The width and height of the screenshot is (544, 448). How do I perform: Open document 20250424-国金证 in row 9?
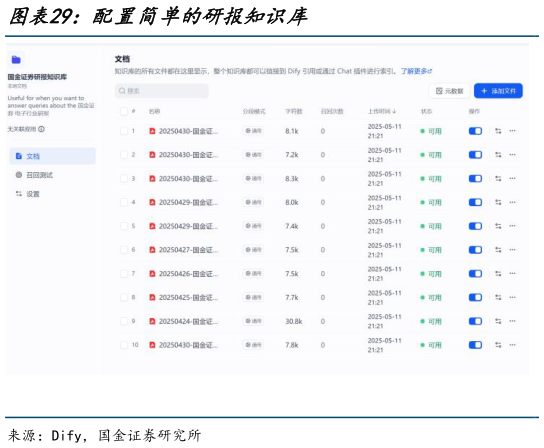(188, 321)
